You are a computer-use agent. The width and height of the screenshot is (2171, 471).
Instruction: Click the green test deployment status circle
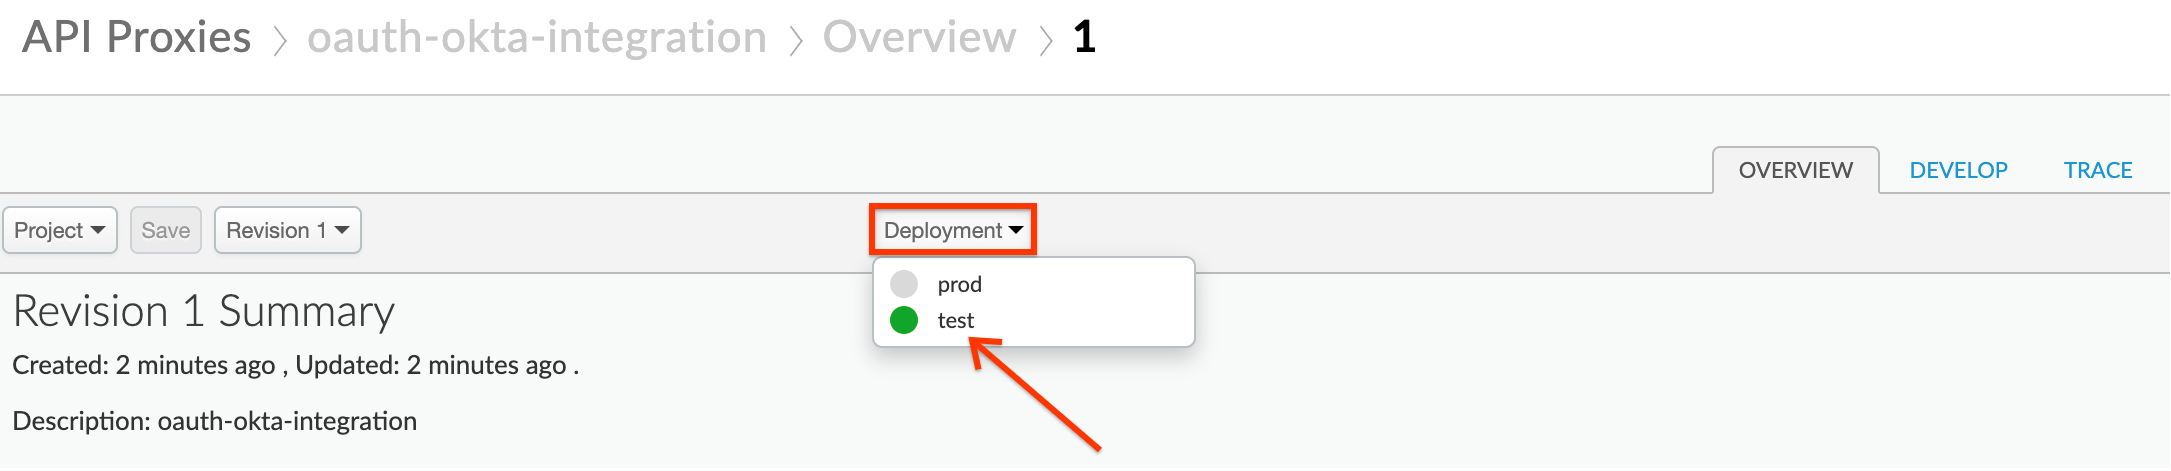coord(904,320)
